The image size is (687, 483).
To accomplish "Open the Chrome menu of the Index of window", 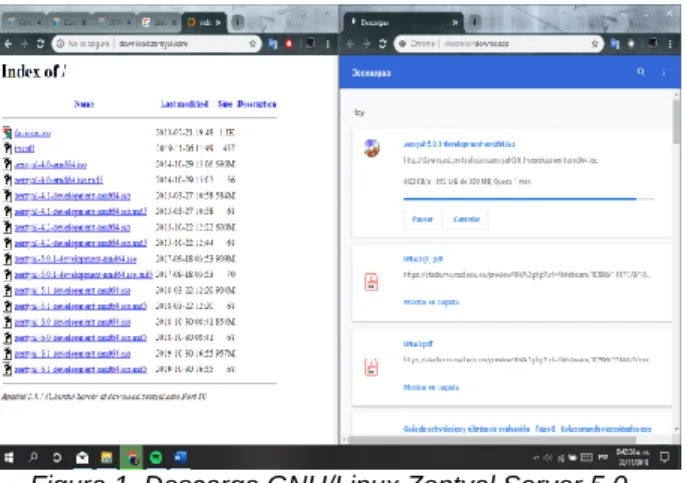I will (328, 43).
